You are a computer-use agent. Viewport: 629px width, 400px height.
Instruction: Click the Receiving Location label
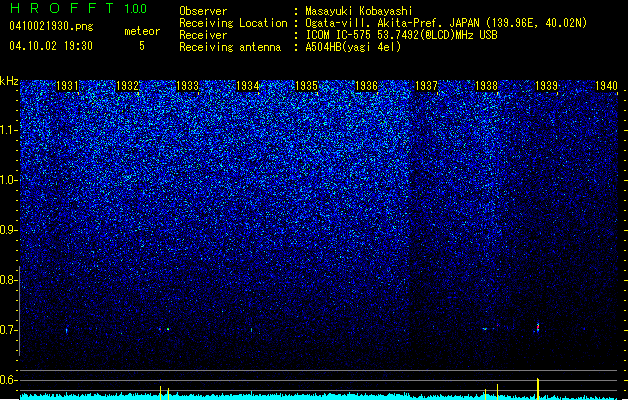(233, 23)
